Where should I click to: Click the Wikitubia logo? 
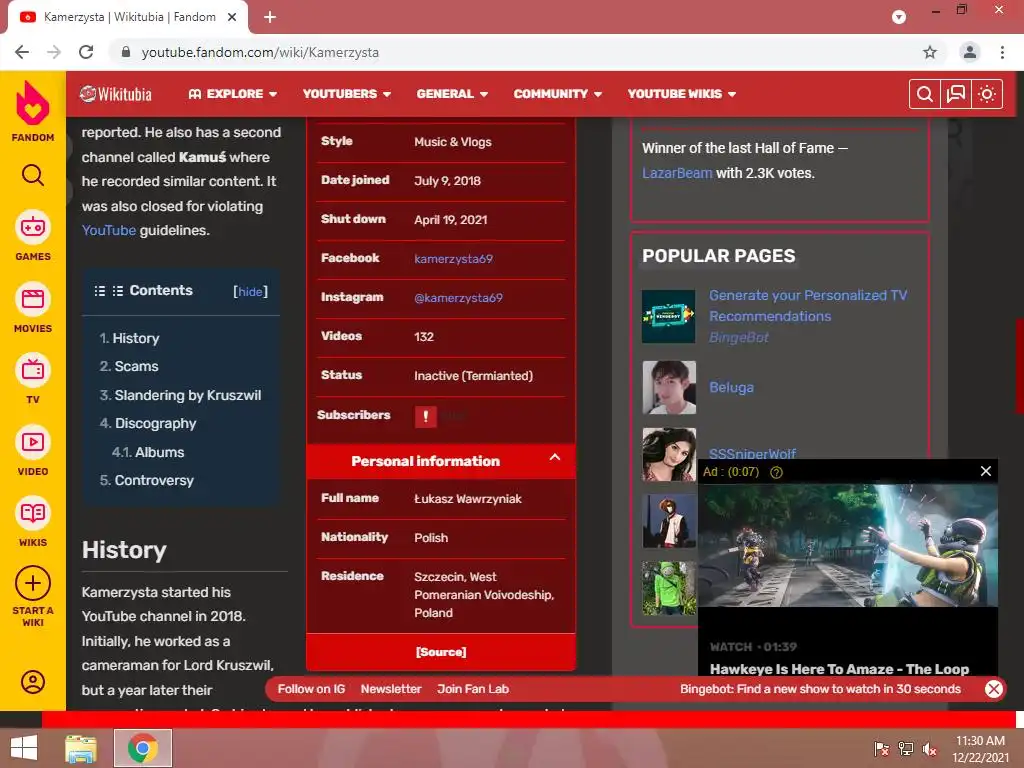pos(116,94)
